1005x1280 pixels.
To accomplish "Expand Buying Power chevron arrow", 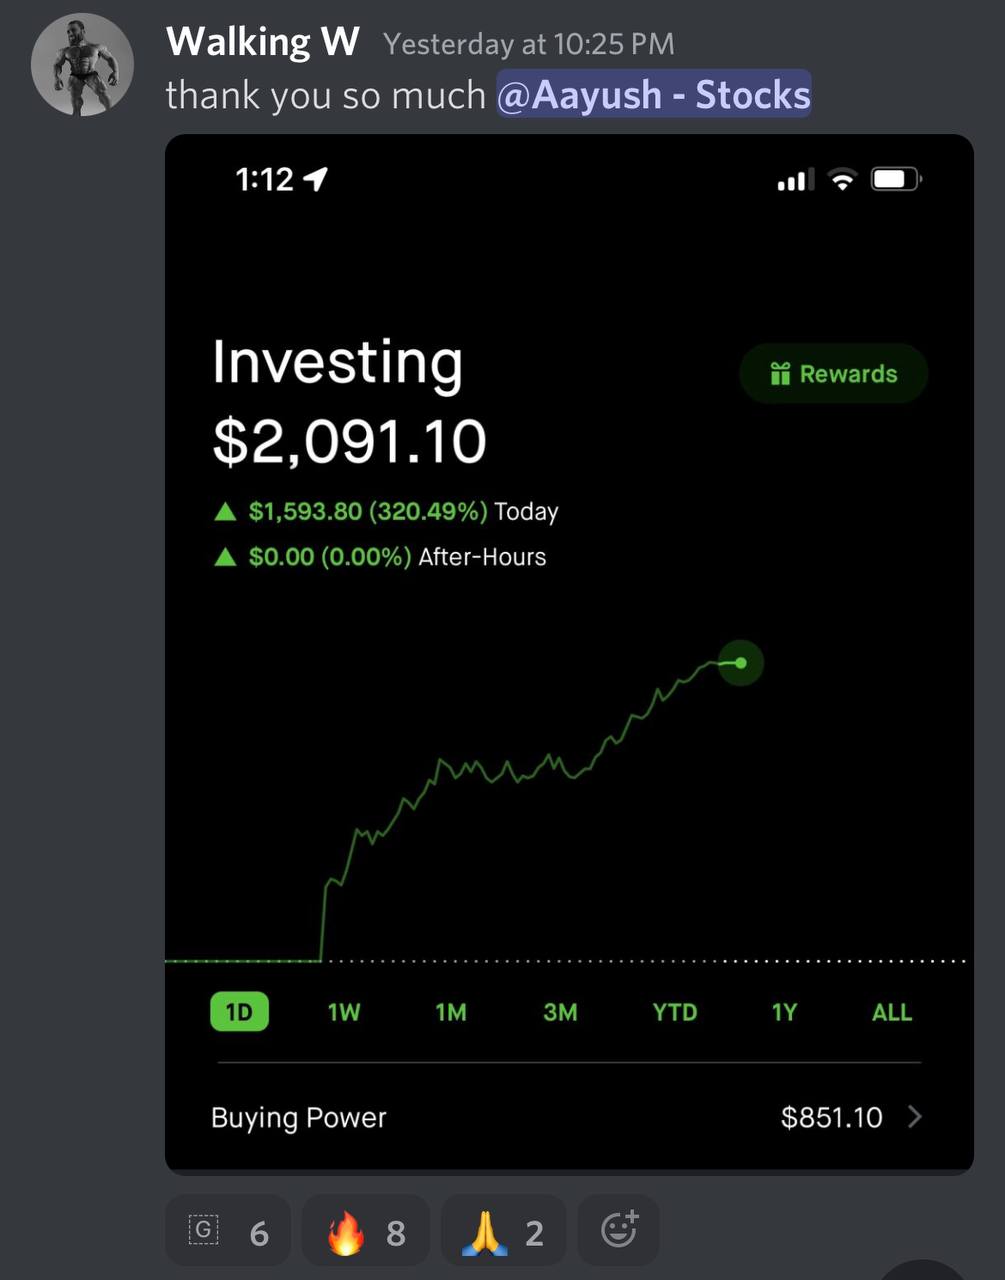I will tap(914, 1117).
